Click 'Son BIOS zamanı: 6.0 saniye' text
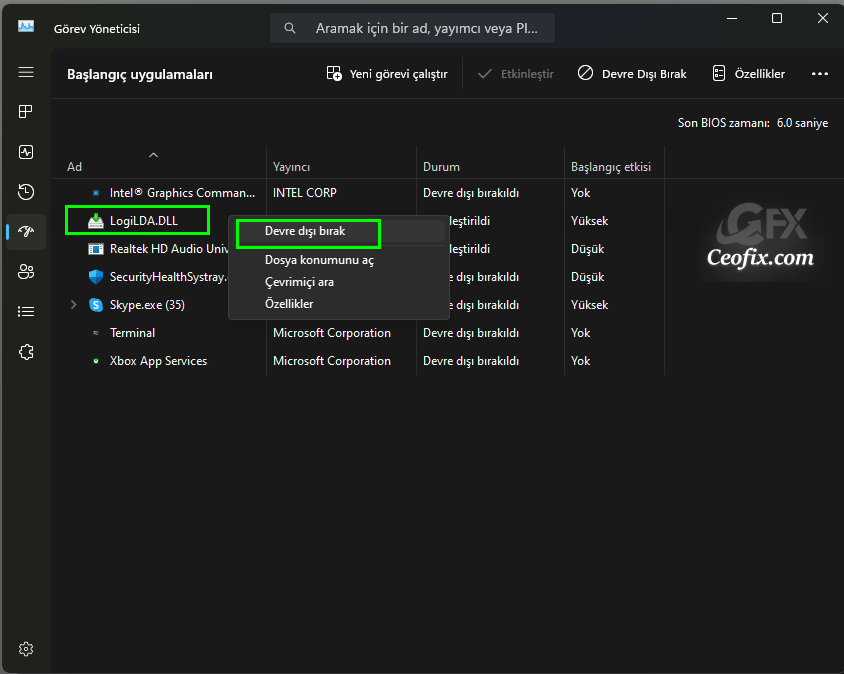844x674 pixels. click(752, 123)
